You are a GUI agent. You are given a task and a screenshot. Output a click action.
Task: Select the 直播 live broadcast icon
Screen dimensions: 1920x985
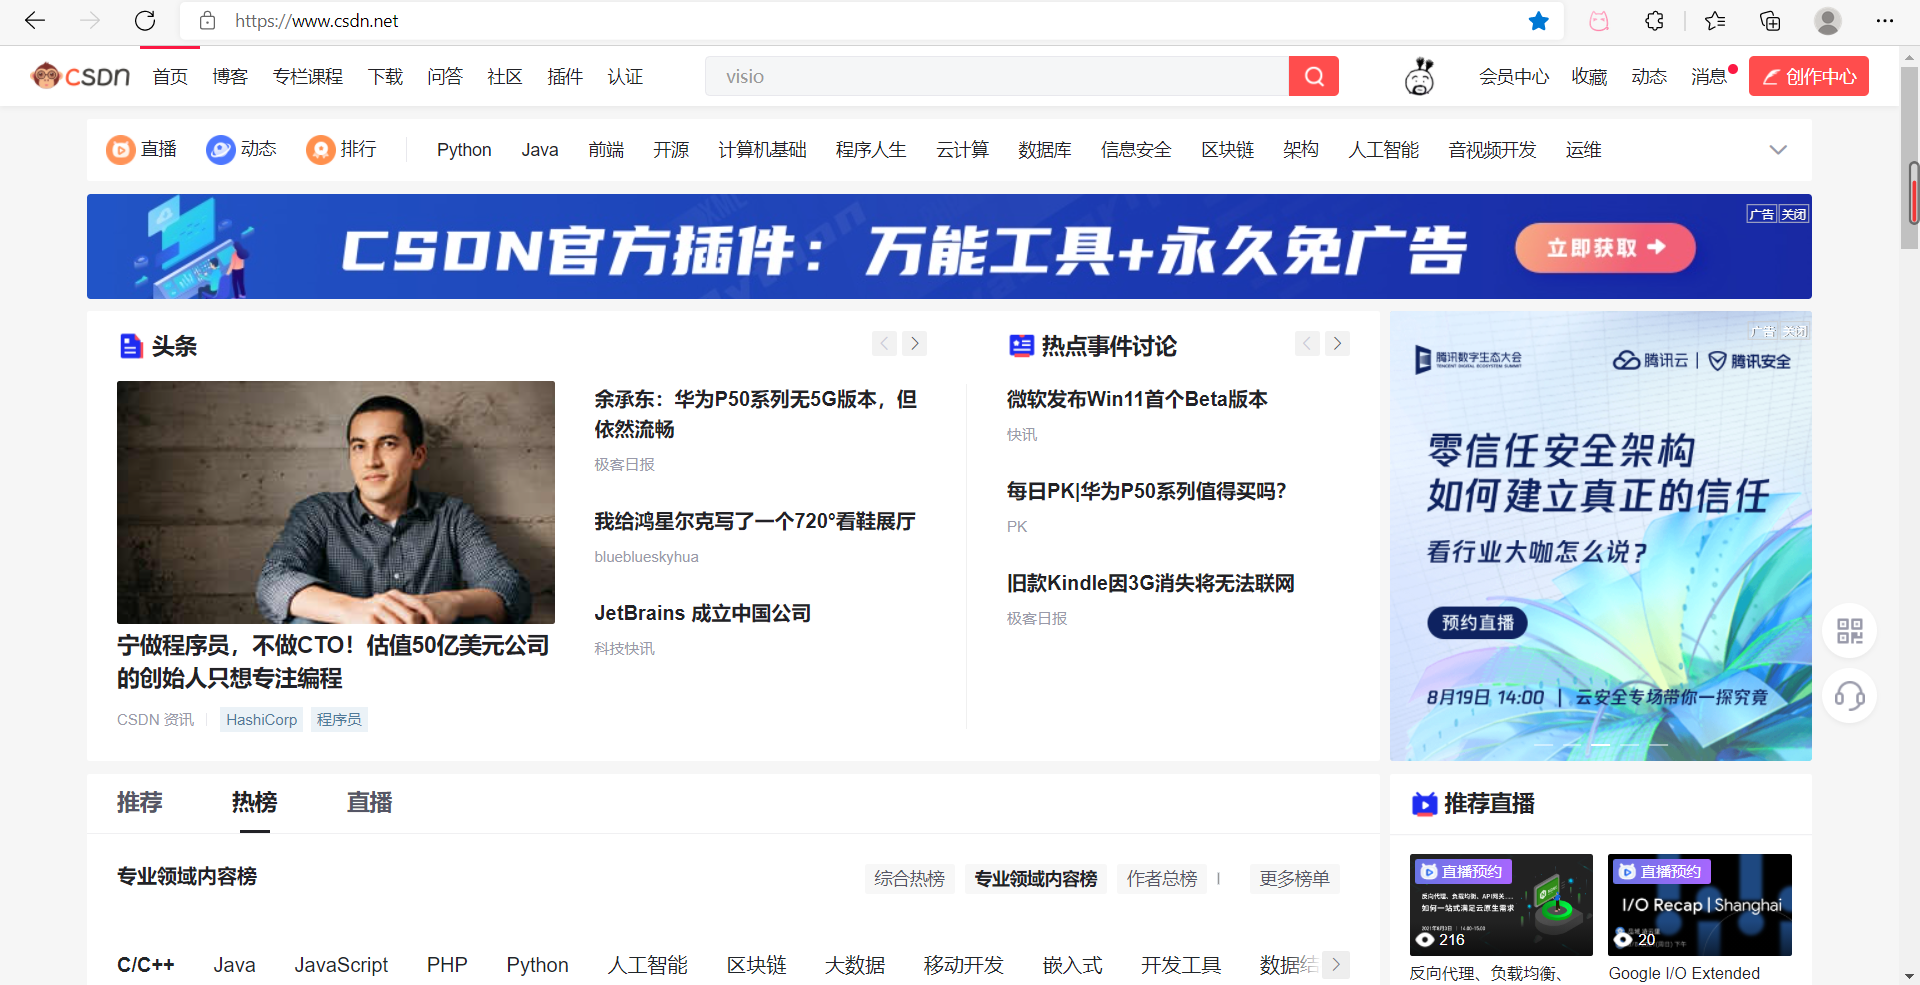pos(120,149)
